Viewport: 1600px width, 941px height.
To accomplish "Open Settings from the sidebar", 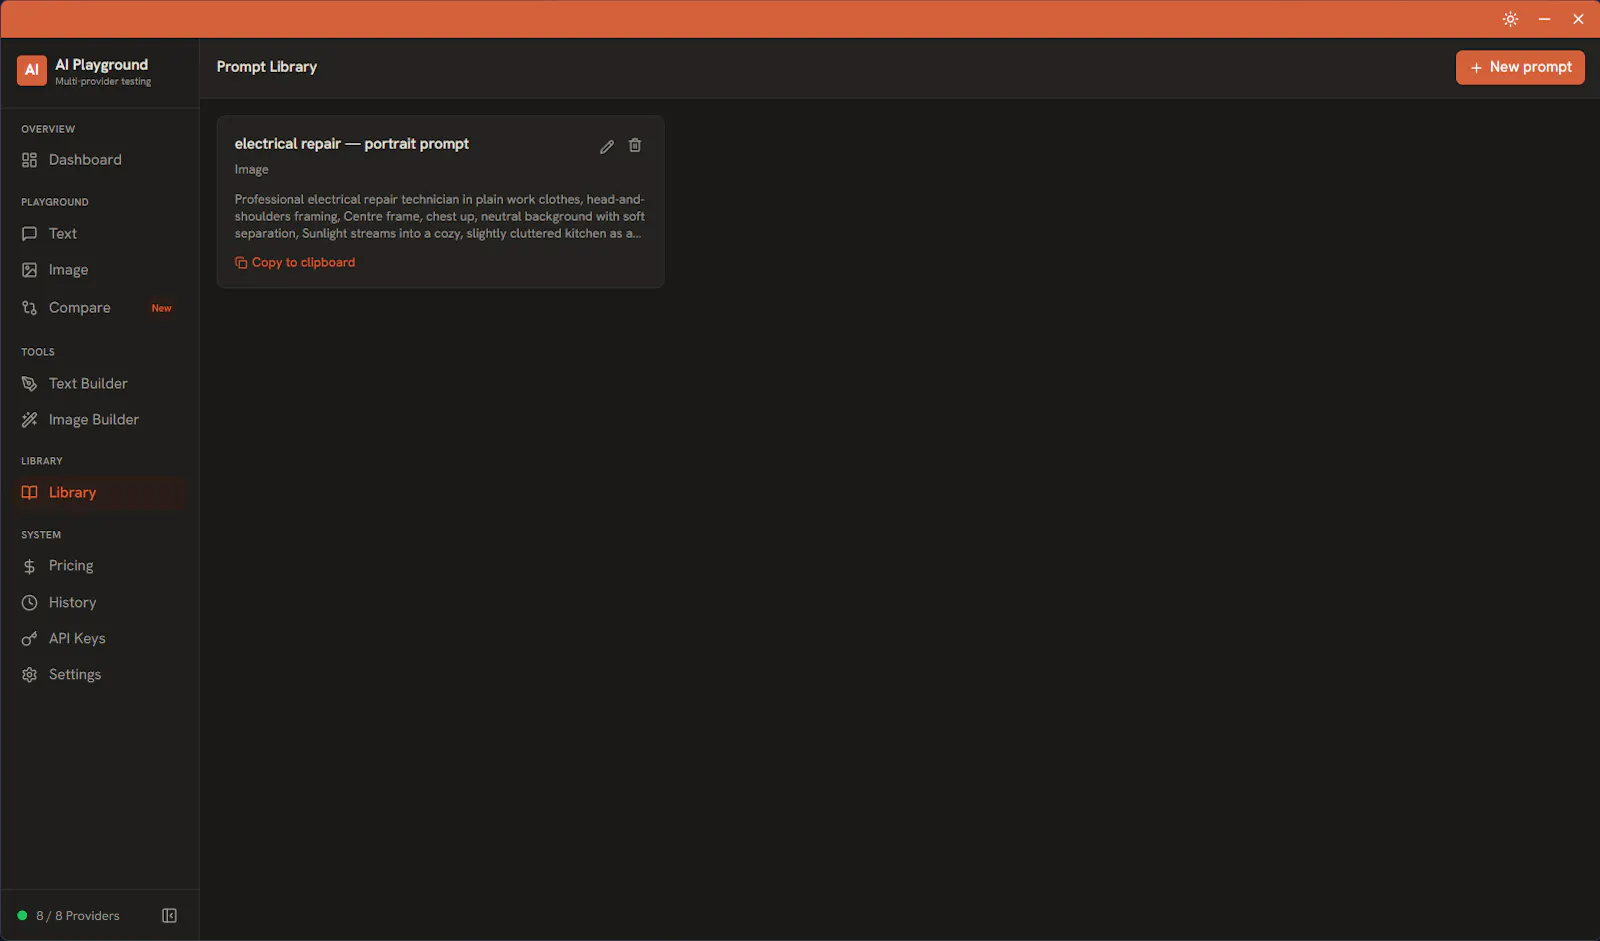I will click(100, 675).
